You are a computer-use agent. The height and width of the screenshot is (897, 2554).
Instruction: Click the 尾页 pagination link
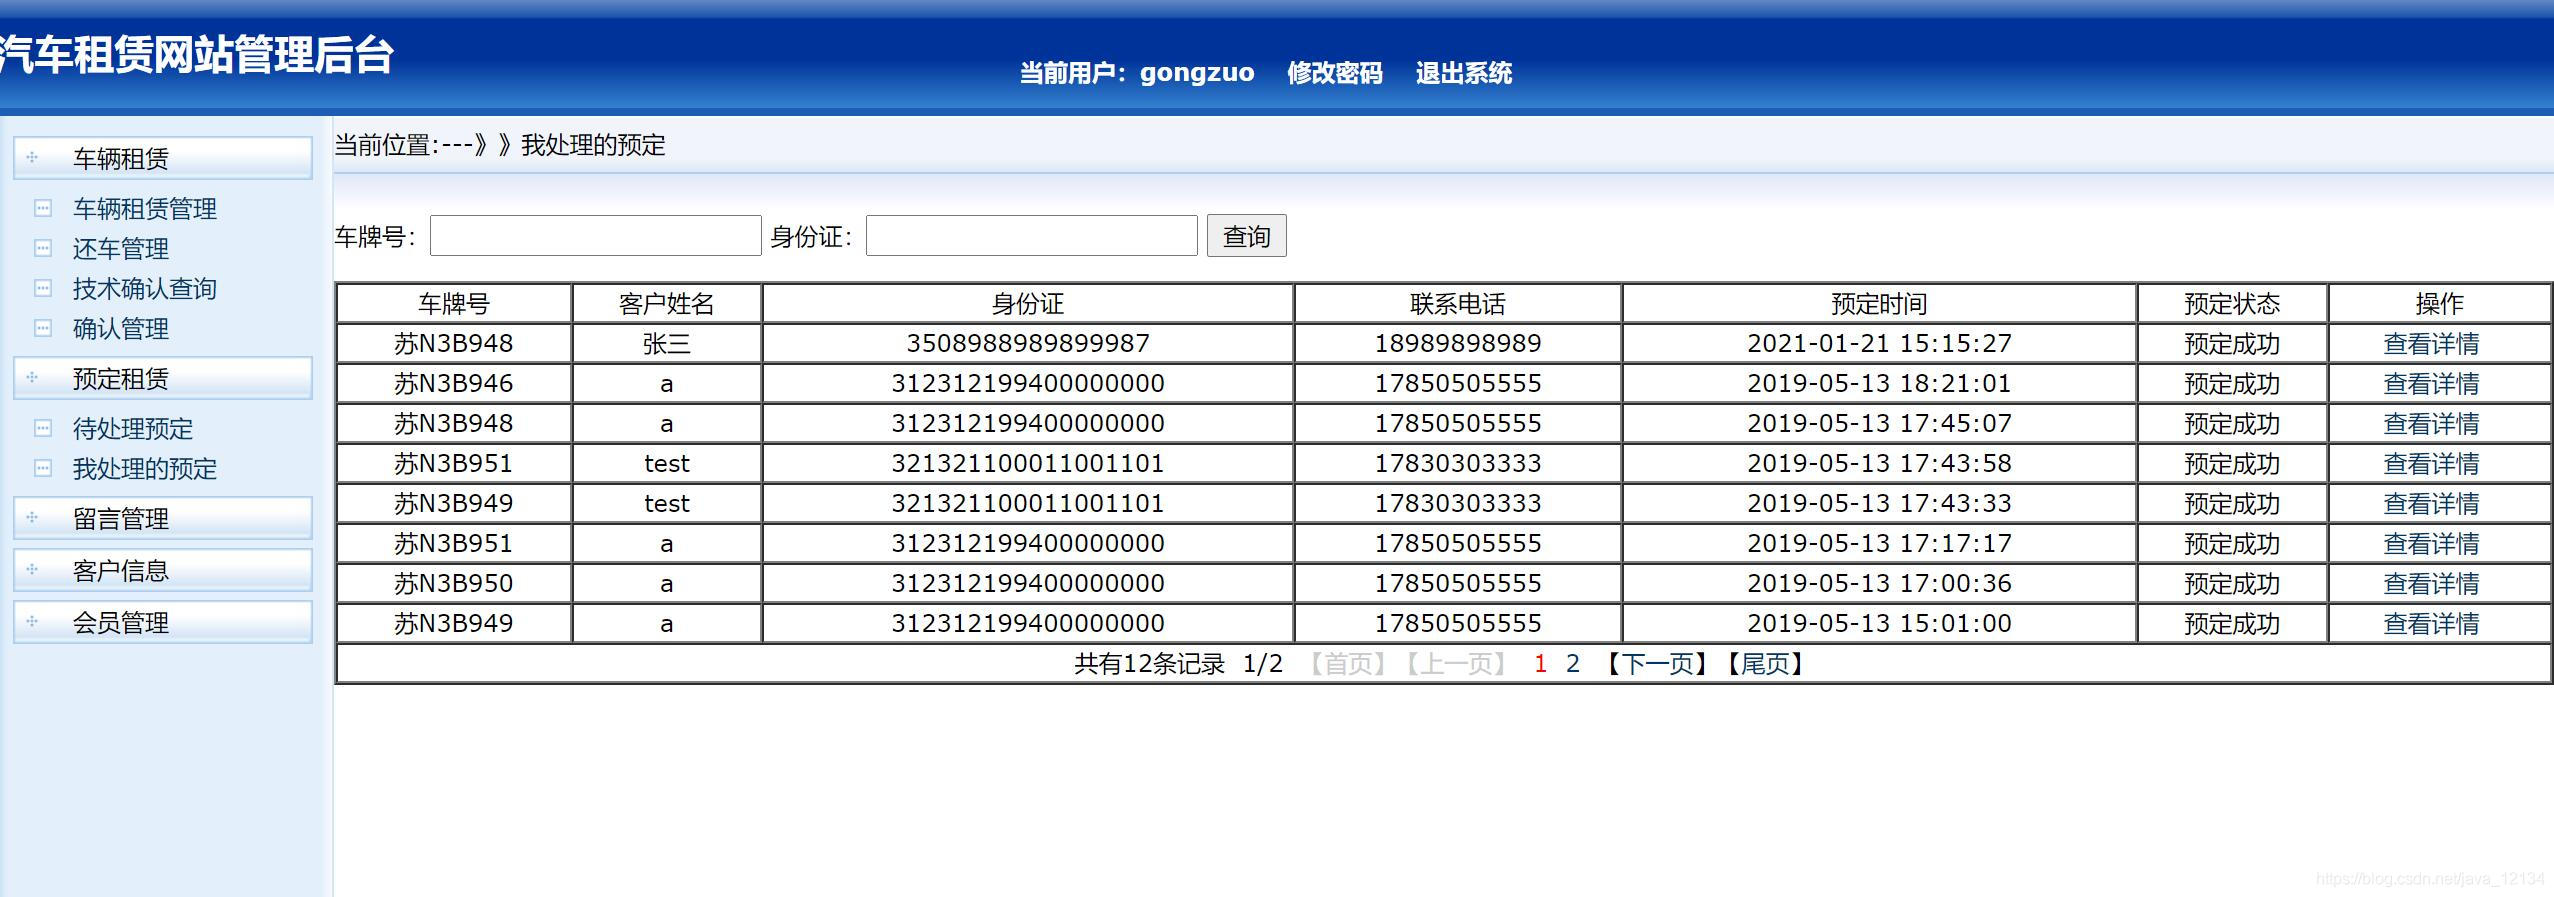coord(1766,664)
